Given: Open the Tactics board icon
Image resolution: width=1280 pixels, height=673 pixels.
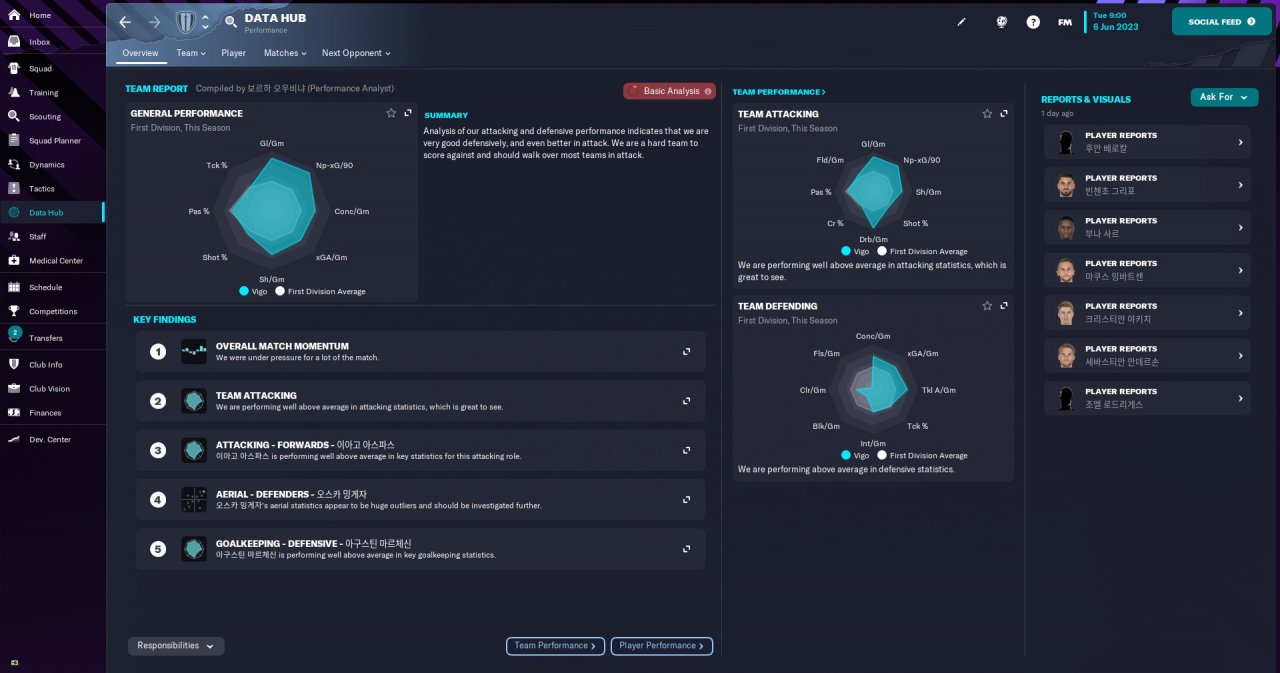Looking at the screenshot, I should tap(14, 188).
